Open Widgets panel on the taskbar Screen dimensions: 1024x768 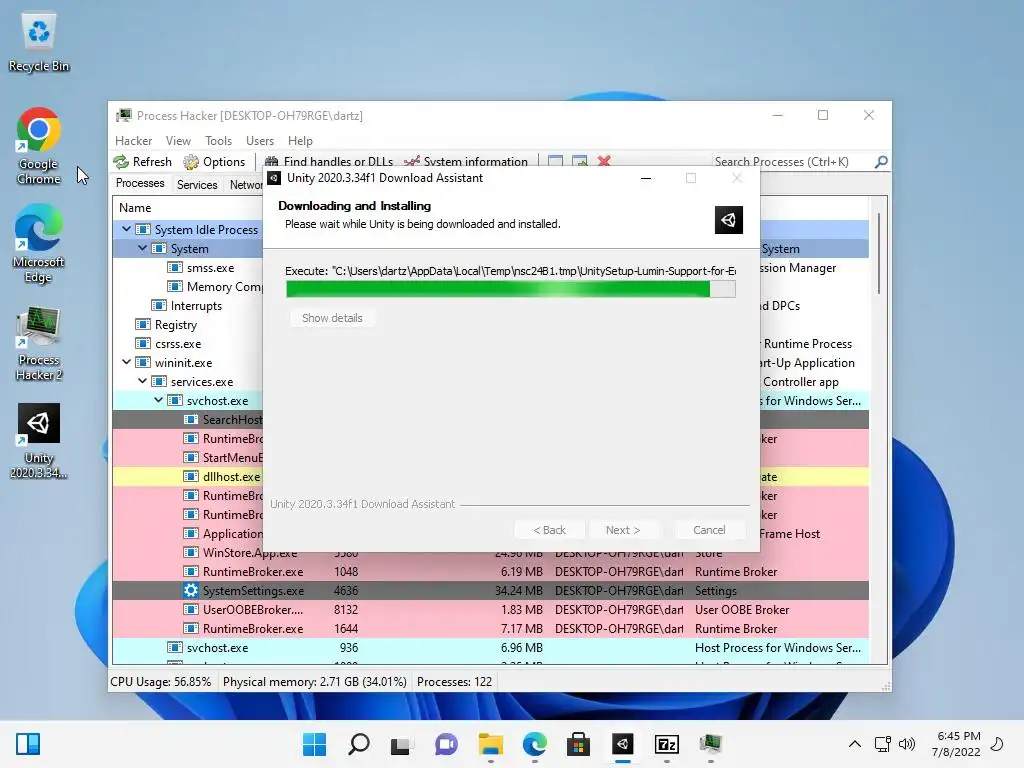coord(28,744)
